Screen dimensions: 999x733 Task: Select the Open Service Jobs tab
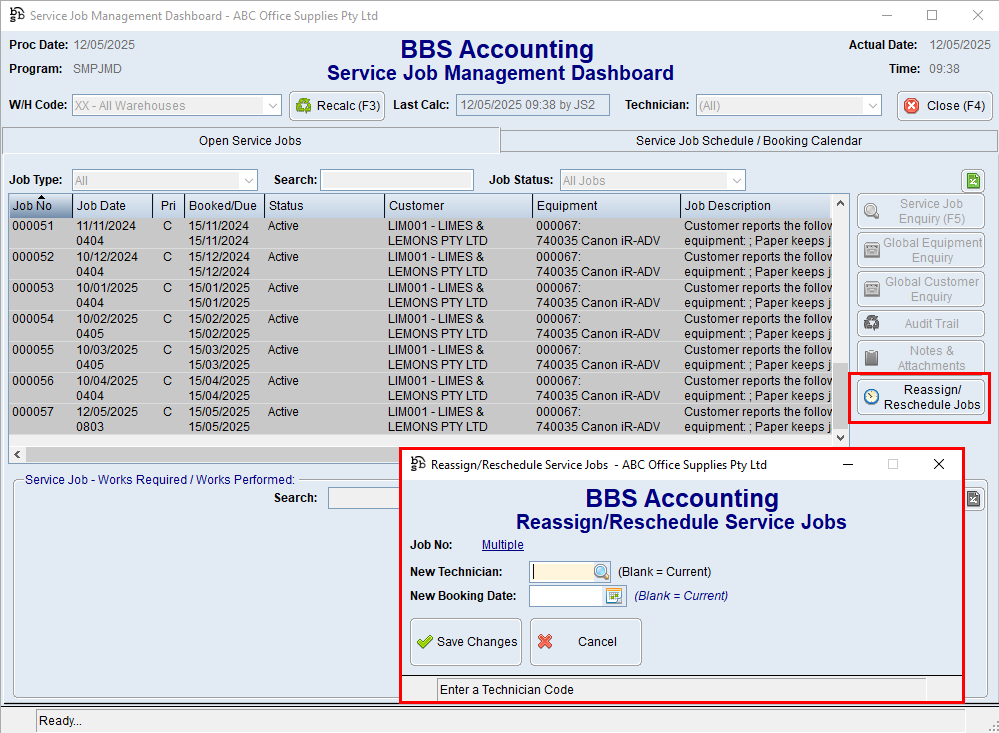pos(251,141)
